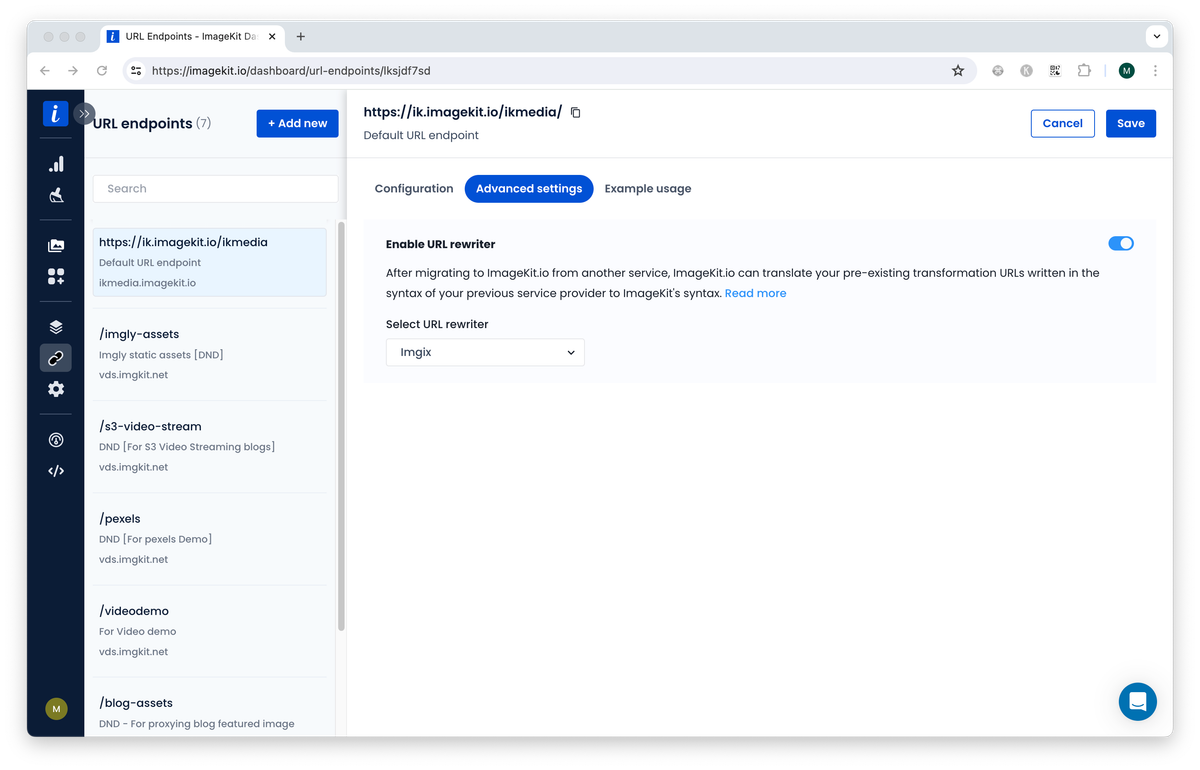Click the endpoint list scrollbar

pos(341,427)
